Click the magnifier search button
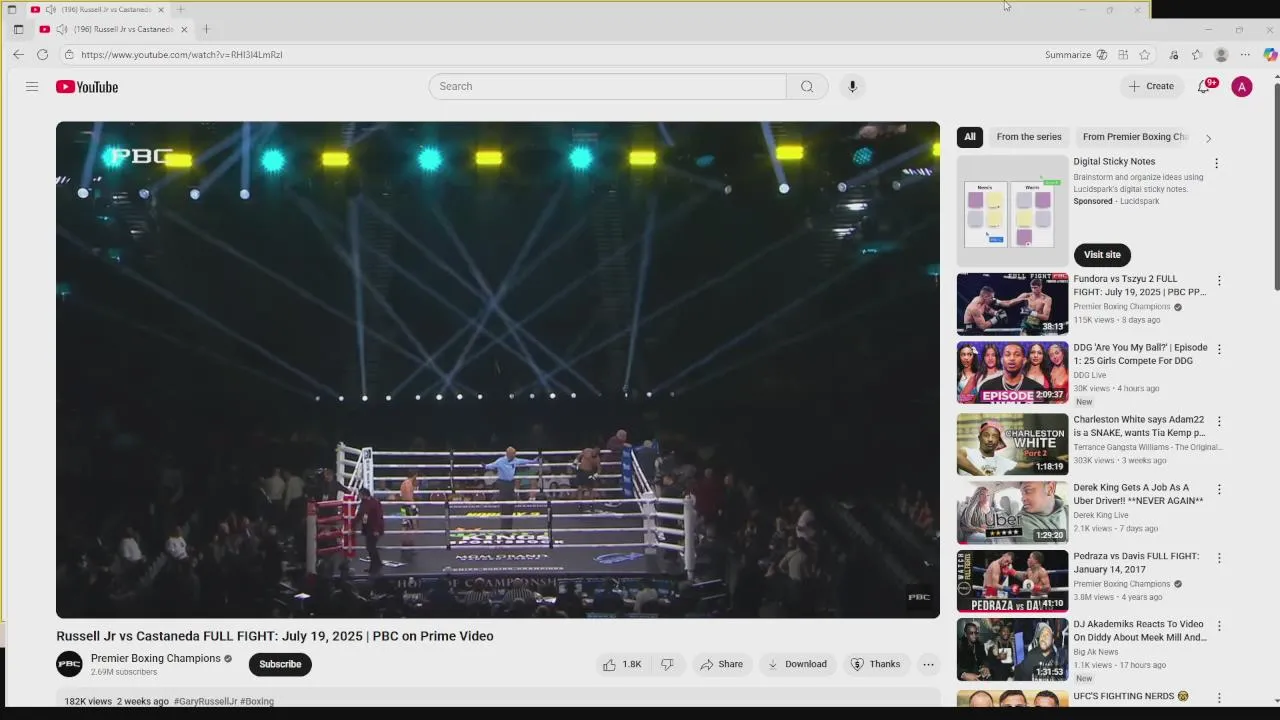The height and width of the screenshot is (720, 1280). [807, 86]
